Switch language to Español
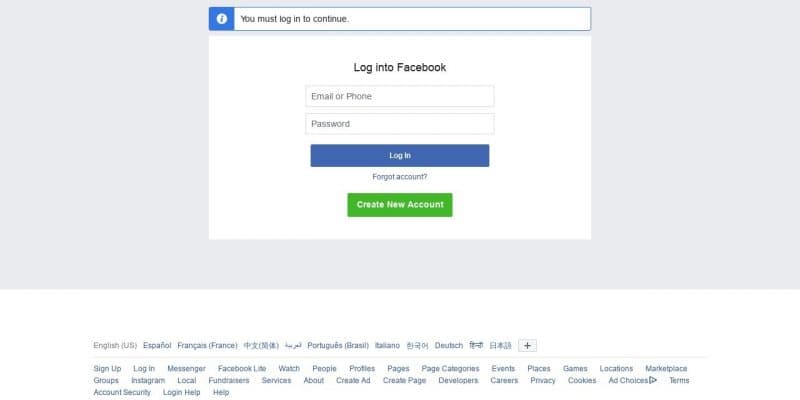Screen dimensions: 800x400 click(157, 346)
